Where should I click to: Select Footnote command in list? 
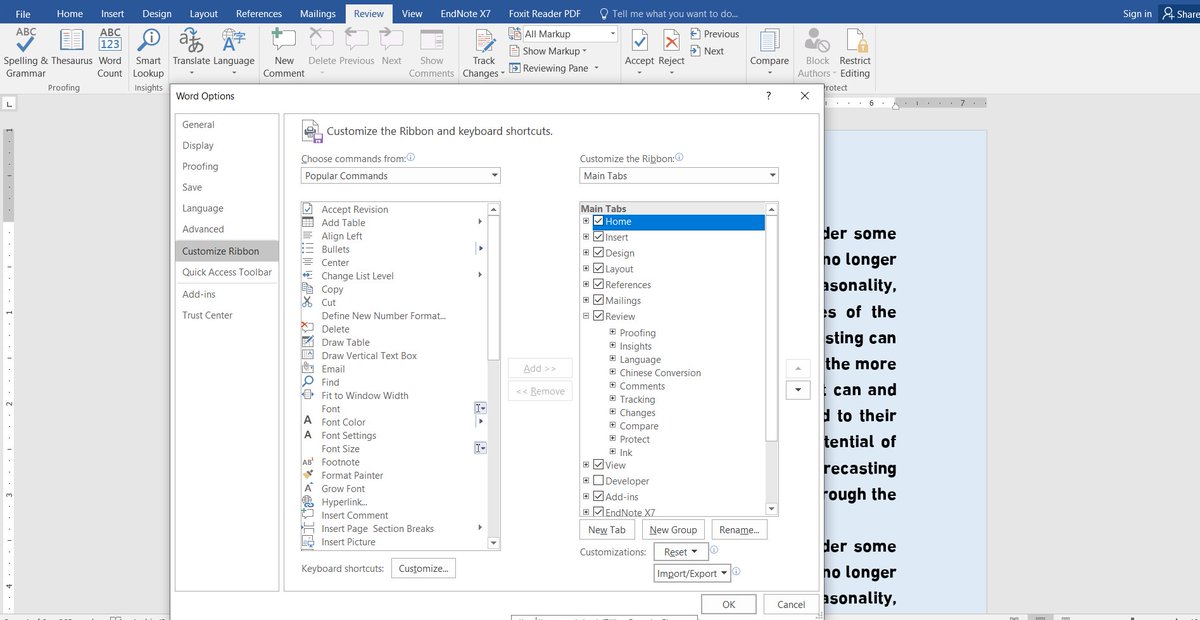click(340, 462)
